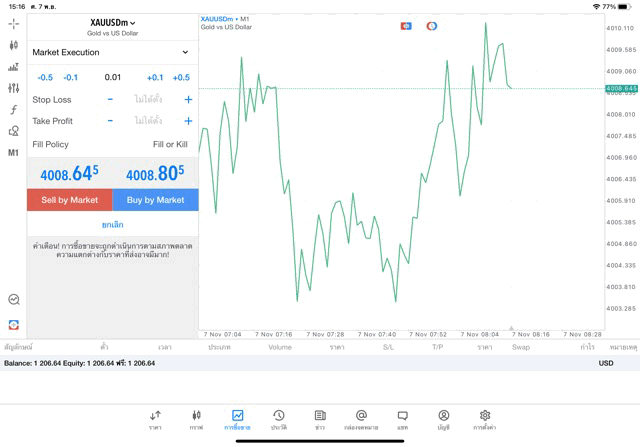Change the Fill or Kill fill policy

coord(169,145)
